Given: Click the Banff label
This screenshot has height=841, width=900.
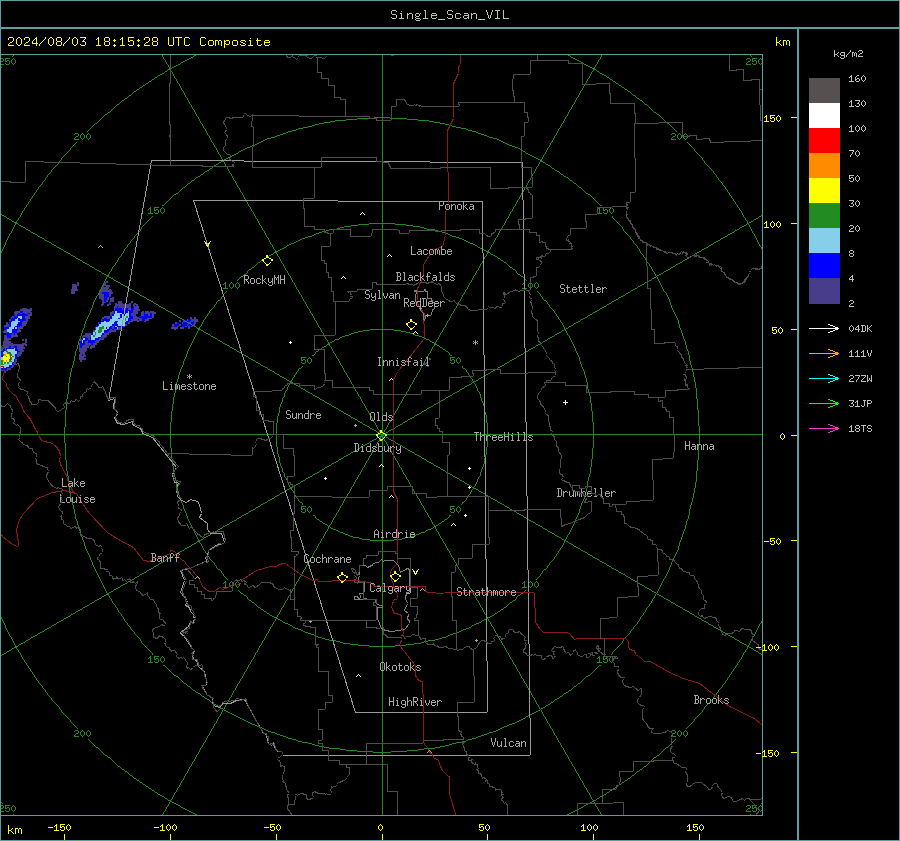Looking at the screenshot, I should [x=165, y=557].
